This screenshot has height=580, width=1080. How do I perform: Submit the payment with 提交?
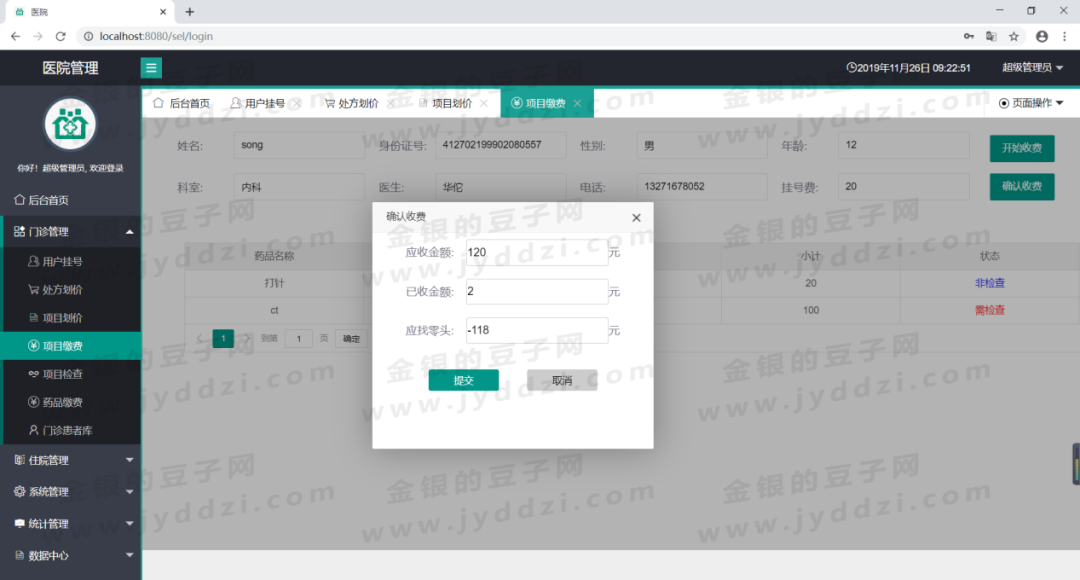click(464, 380)
